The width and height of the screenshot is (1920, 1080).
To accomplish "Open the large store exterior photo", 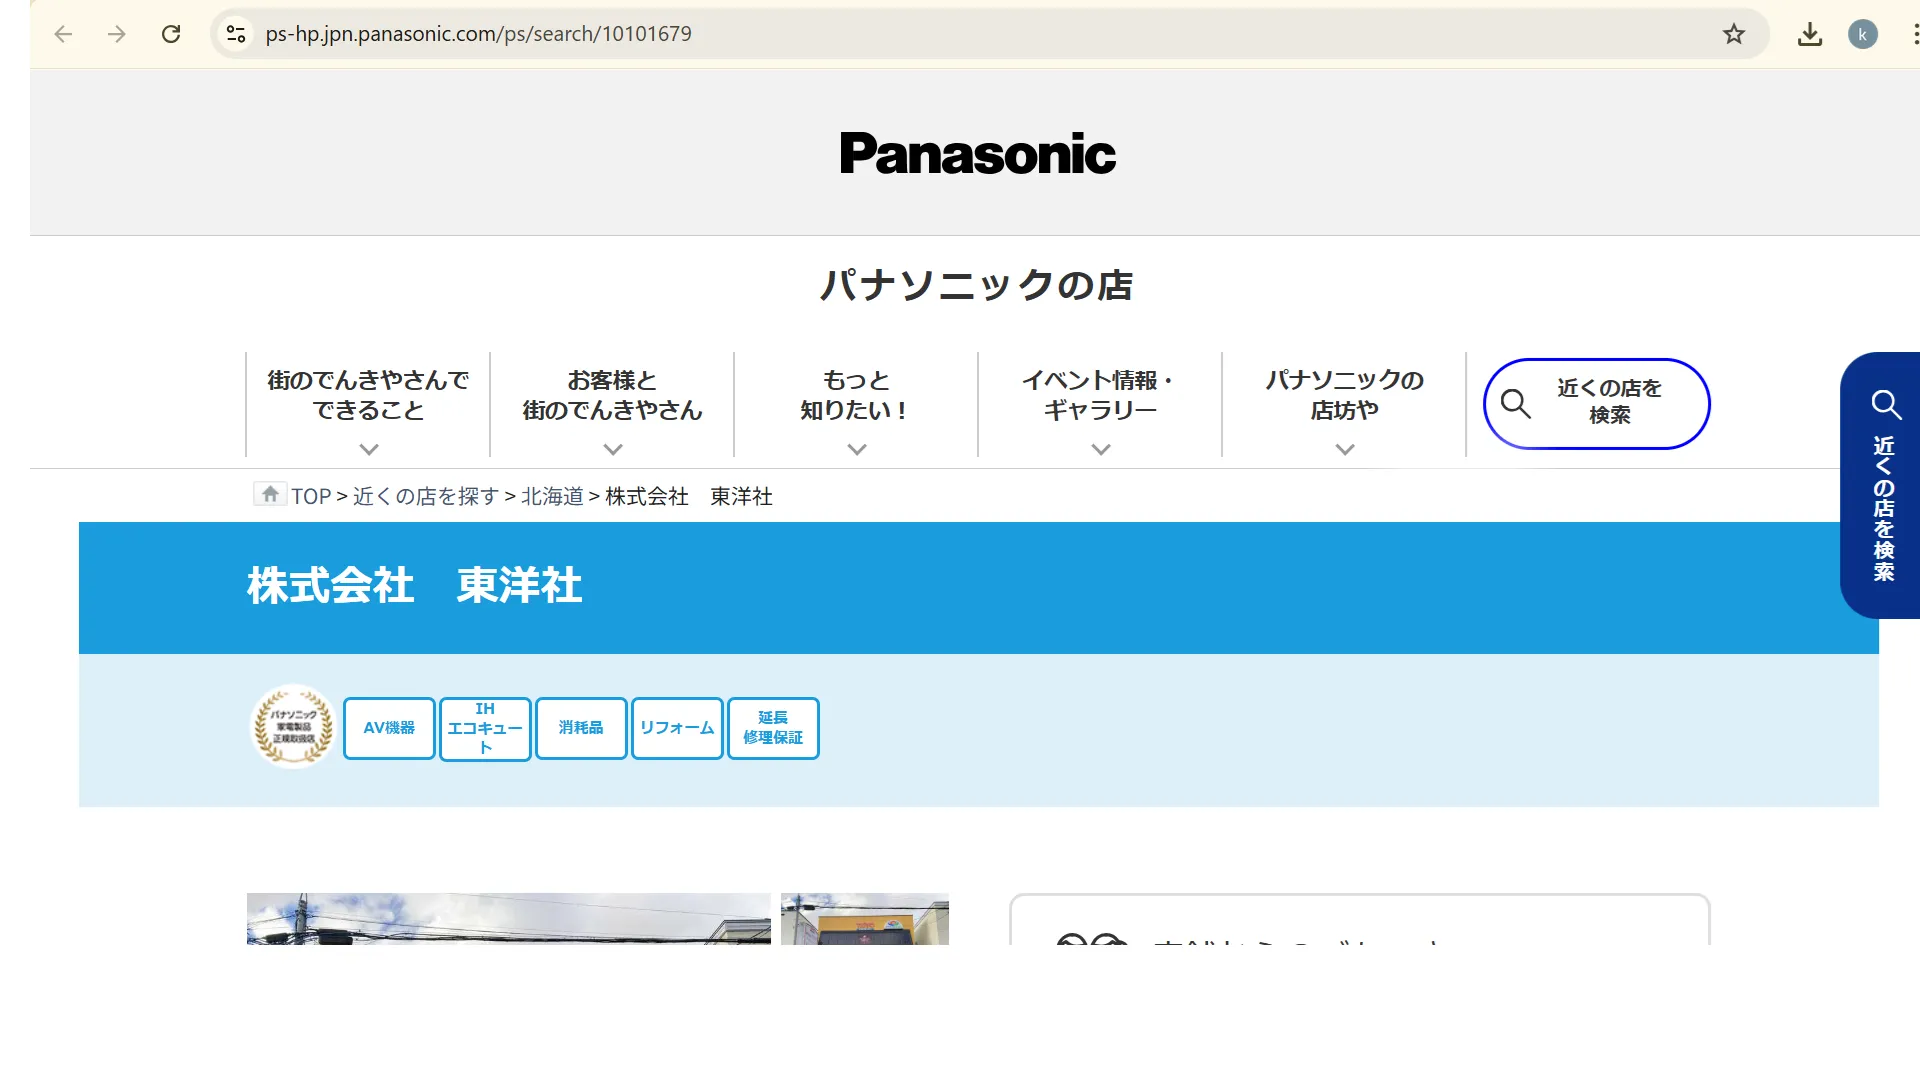I will (x=509, y=919).
